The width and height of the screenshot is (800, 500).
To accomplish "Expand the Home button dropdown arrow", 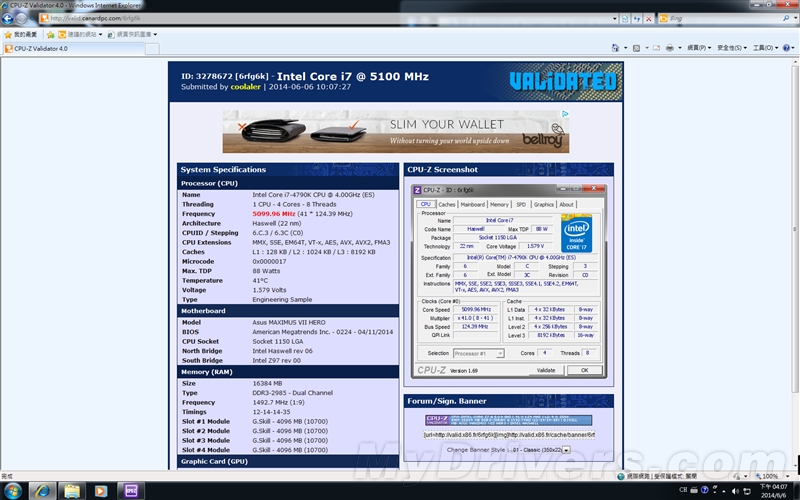I will (x=626, y=48).
